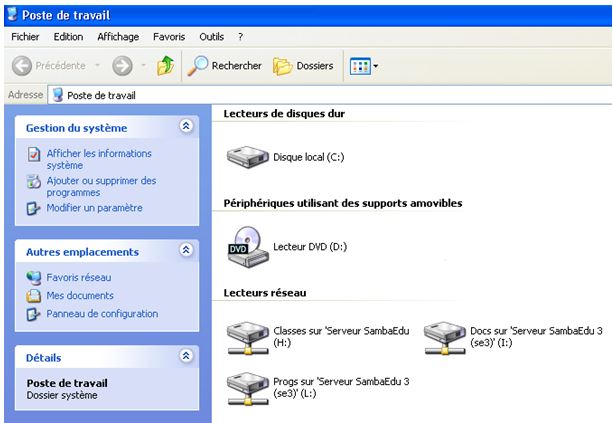613x423 pixels.
Task: Click Périphériques utilisant des supports amovibles header
Action: coord(343,203)
